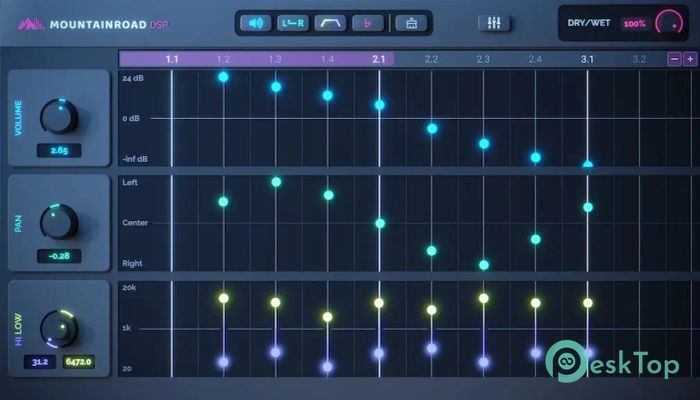Click the plus button to add steps

[690, 59]
